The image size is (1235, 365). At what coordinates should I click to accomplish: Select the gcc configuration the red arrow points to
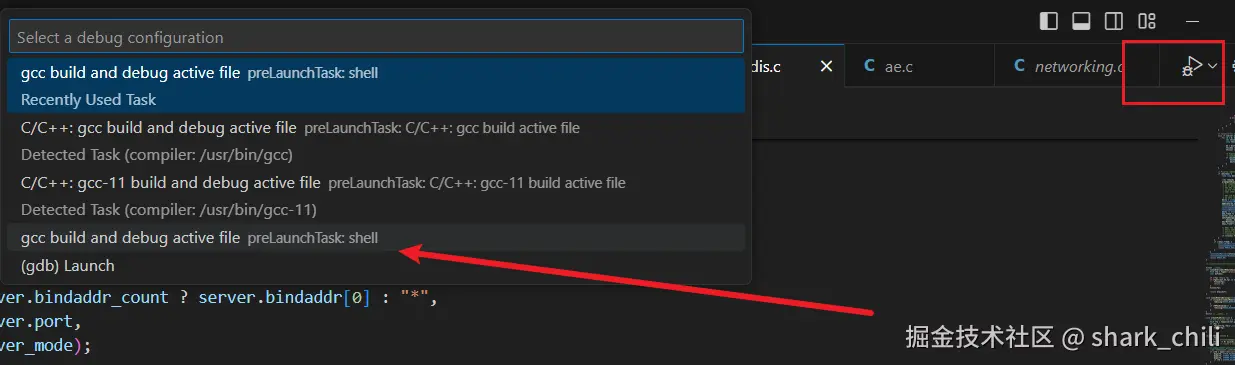[376, 238]
